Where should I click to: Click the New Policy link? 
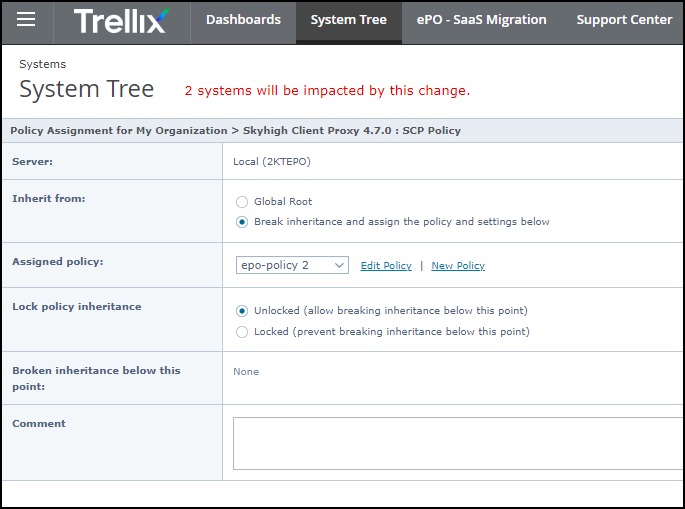[458, 266]
